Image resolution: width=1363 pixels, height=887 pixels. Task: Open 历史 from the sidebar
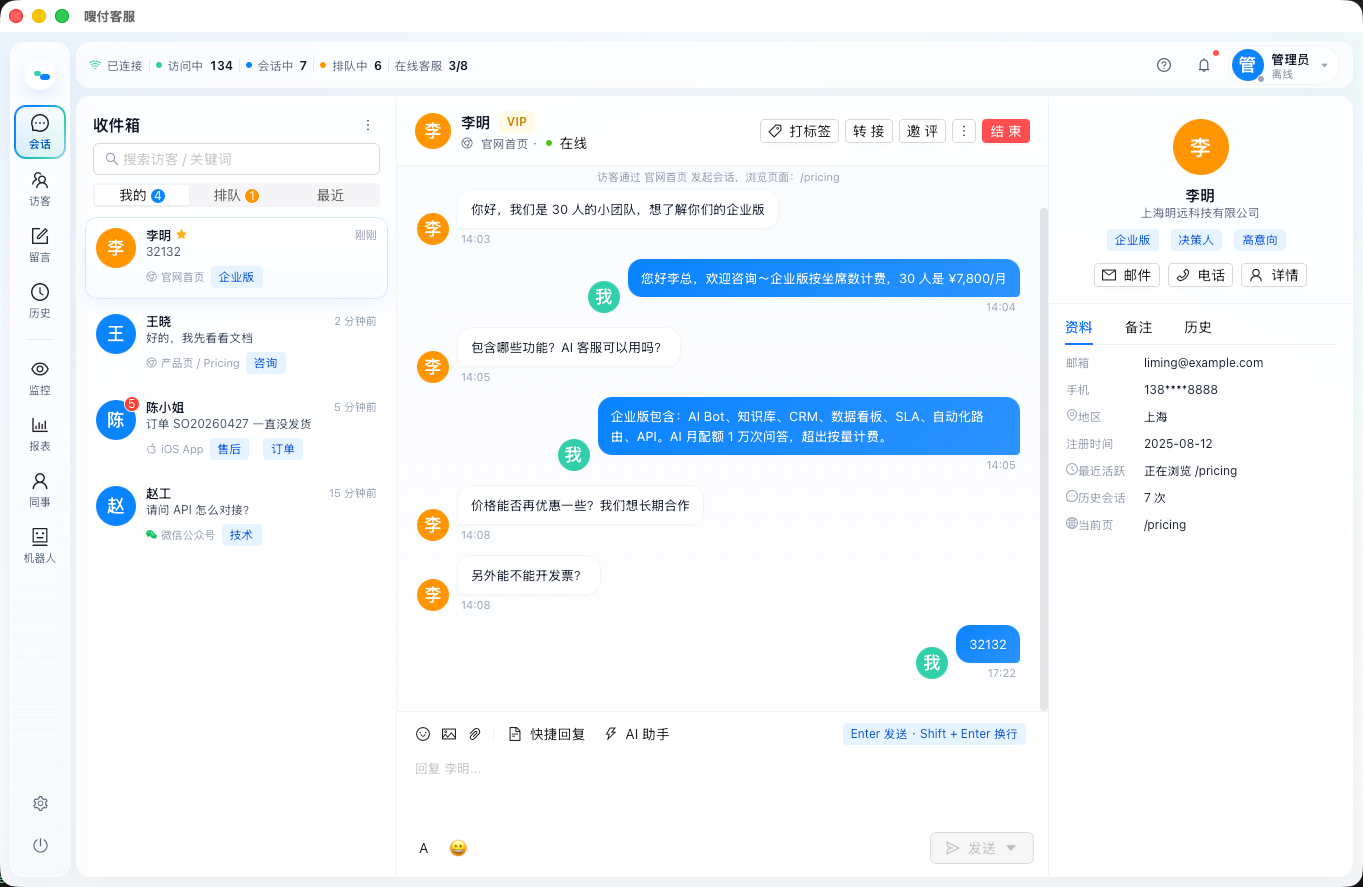40,300
